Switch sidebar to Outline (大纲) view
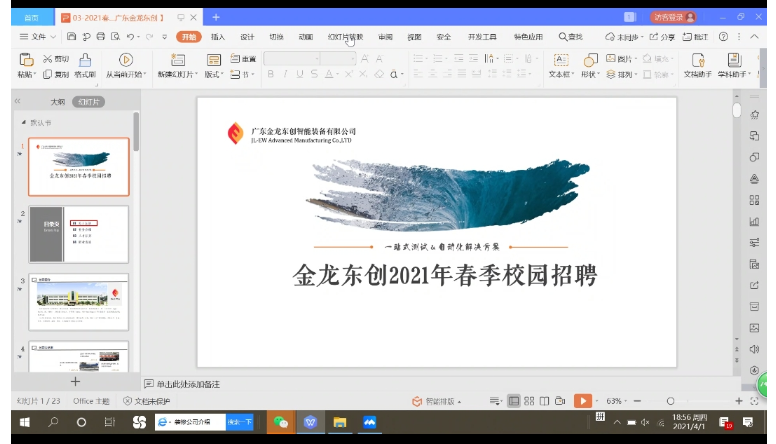This screenshot has height=444, width=776. 57,102
